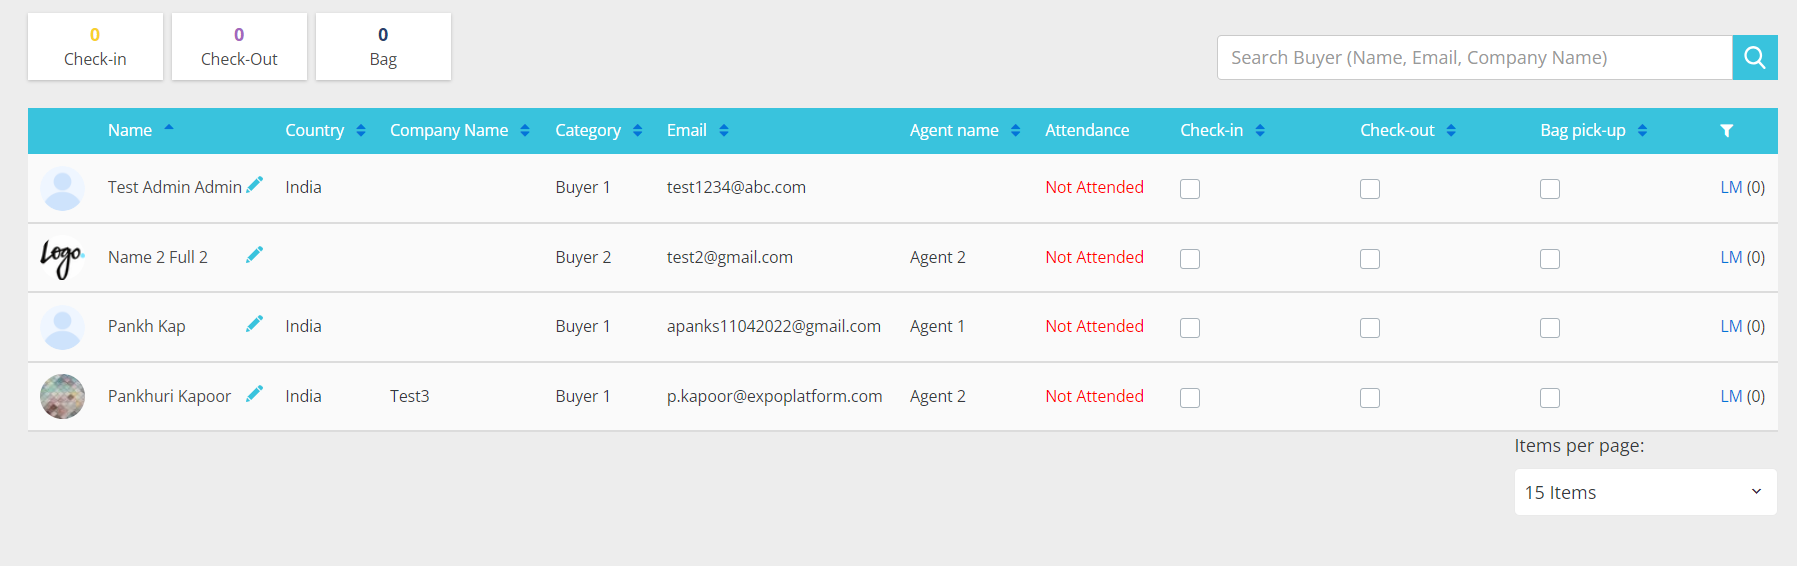Open LM link for Pankhuri Kapoor row

click(x=1731, y=396)
